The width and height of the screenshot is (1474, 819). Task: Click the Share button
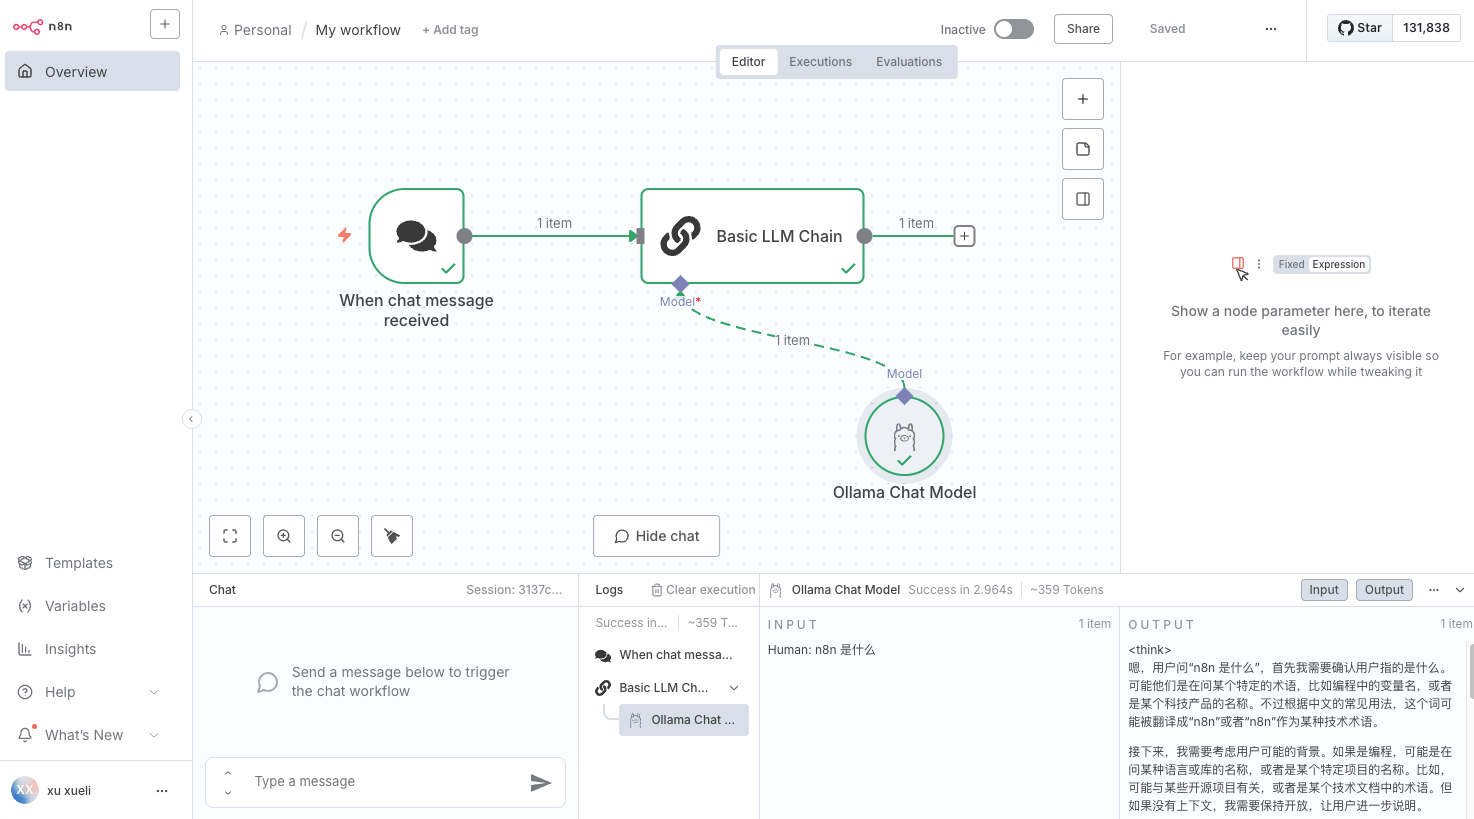1083,29
